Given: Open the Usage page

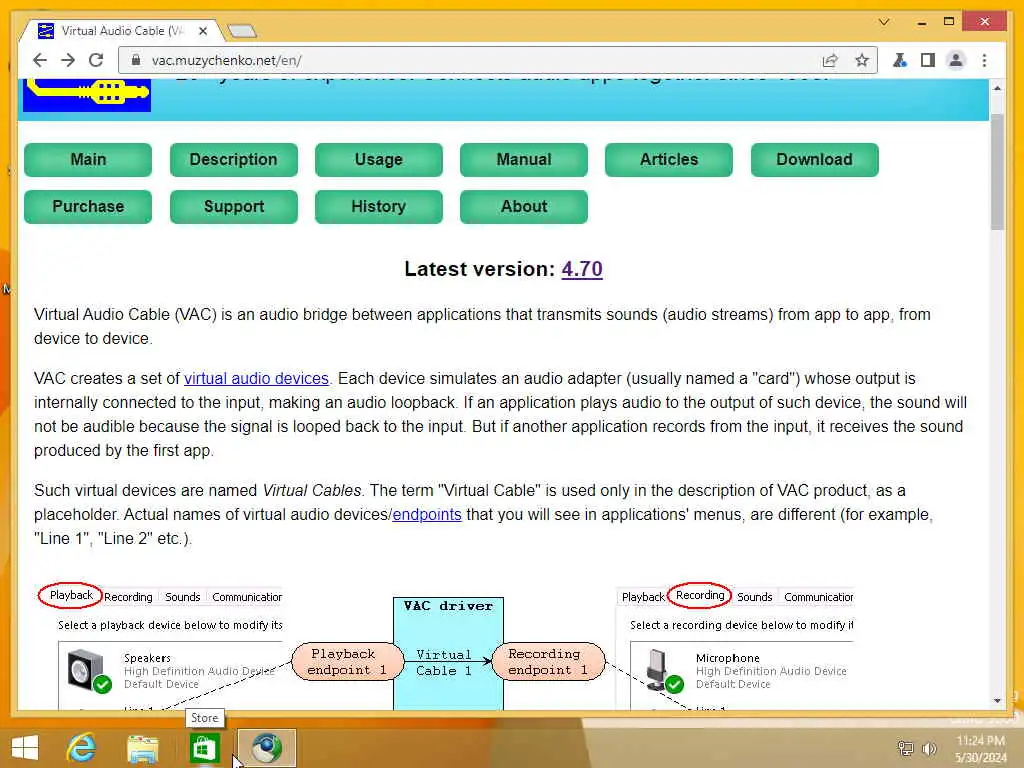Looking at the screenshot, I should [379, 160].
